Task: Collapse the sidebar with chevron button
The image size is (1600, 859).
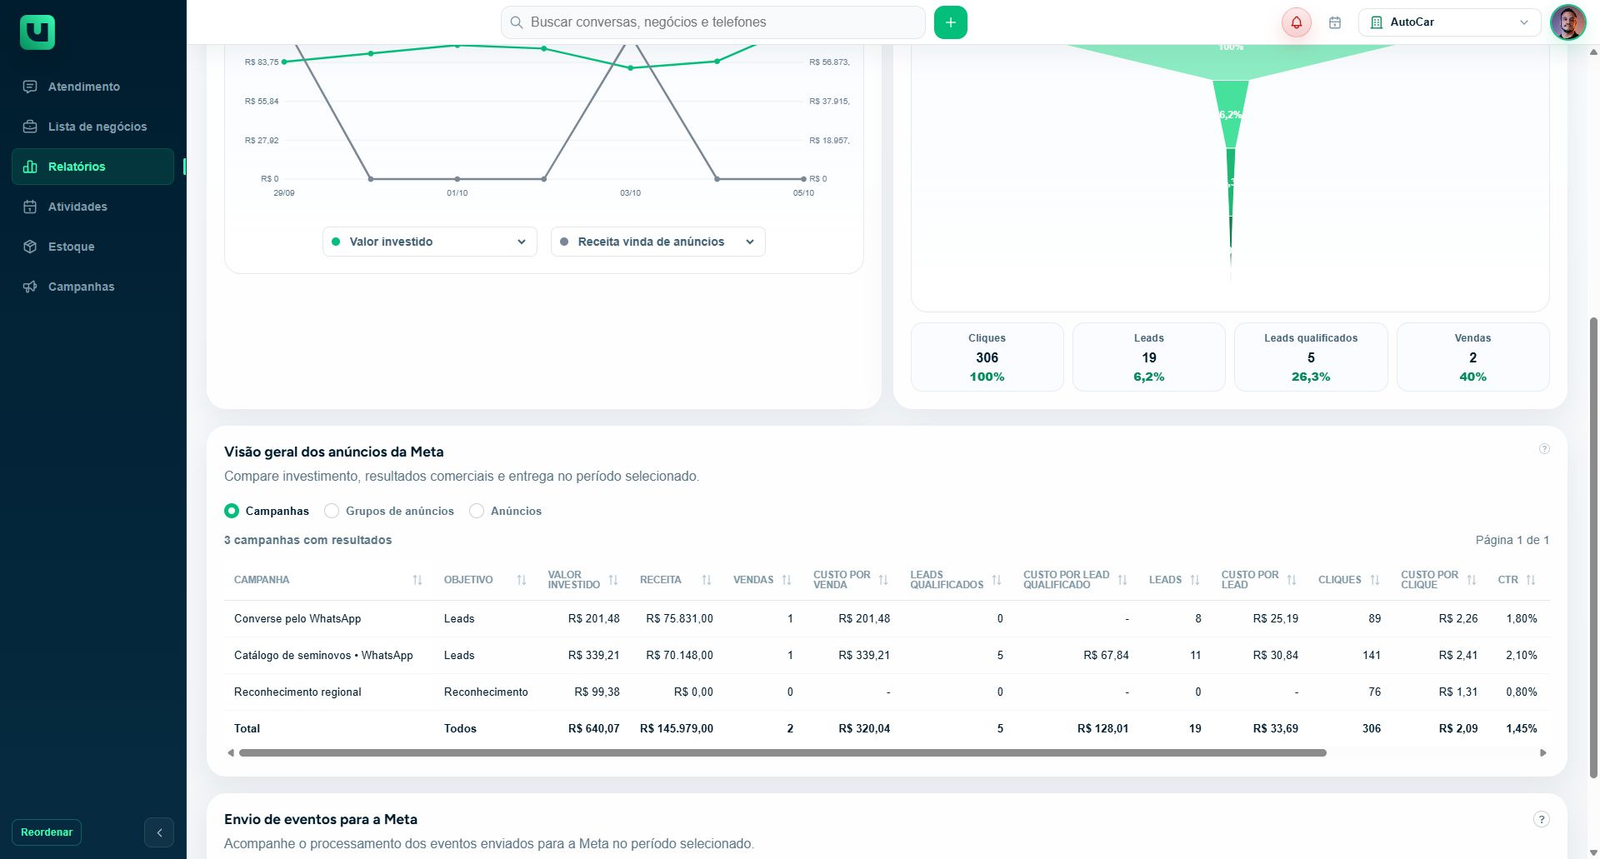Action: 159,832
